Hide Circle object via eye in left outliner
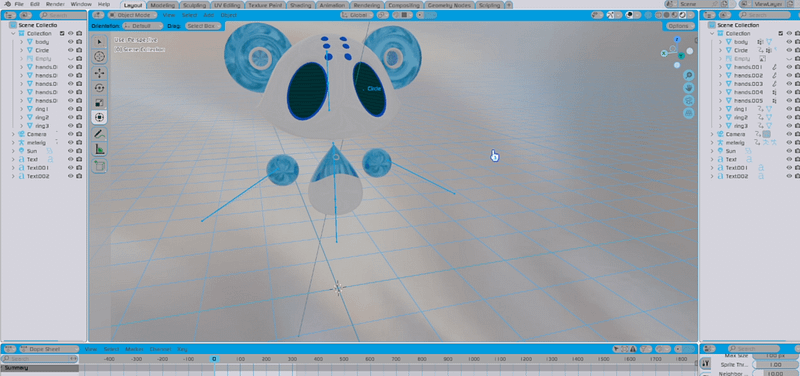Viewport: 800px width, 376px height. pyautogui.click(x=70, y=51)
